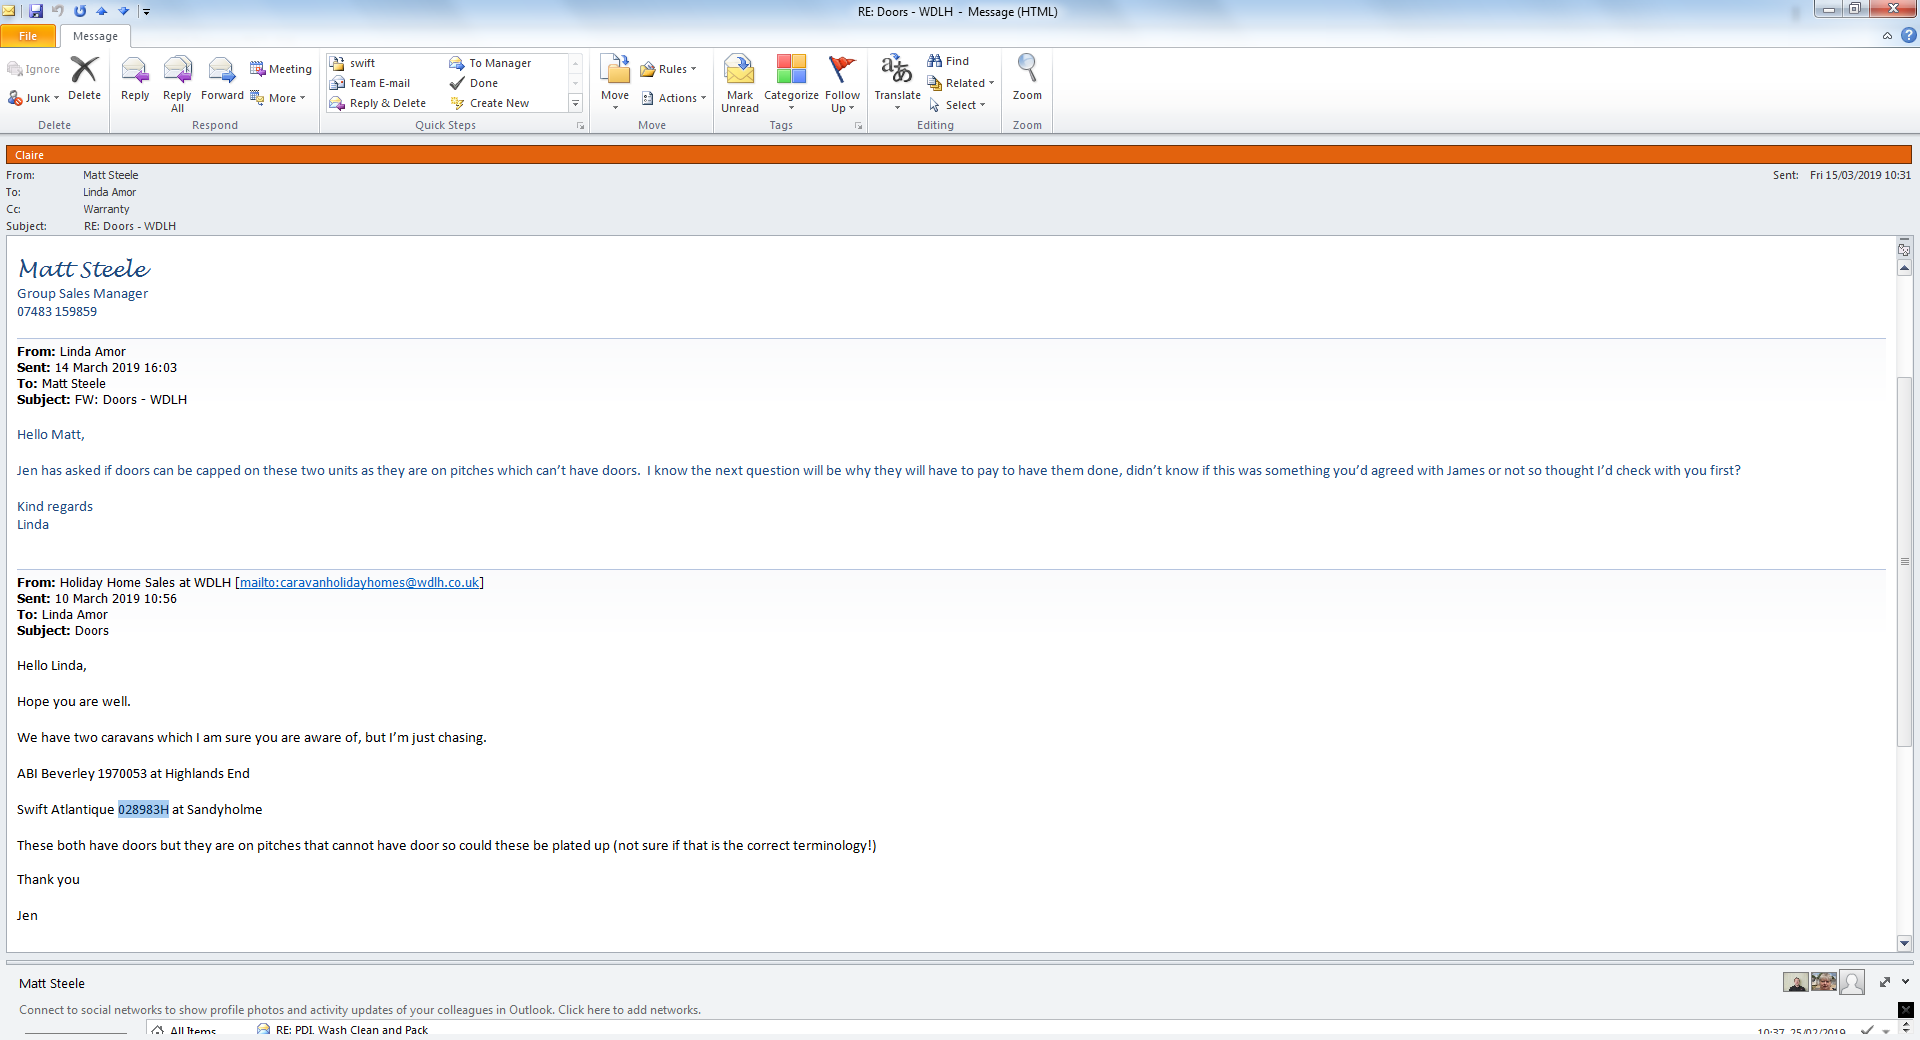The width and height of the screenshot is (1920, 1040).
Task: Click the Translate button
Action: pos(897,82)
